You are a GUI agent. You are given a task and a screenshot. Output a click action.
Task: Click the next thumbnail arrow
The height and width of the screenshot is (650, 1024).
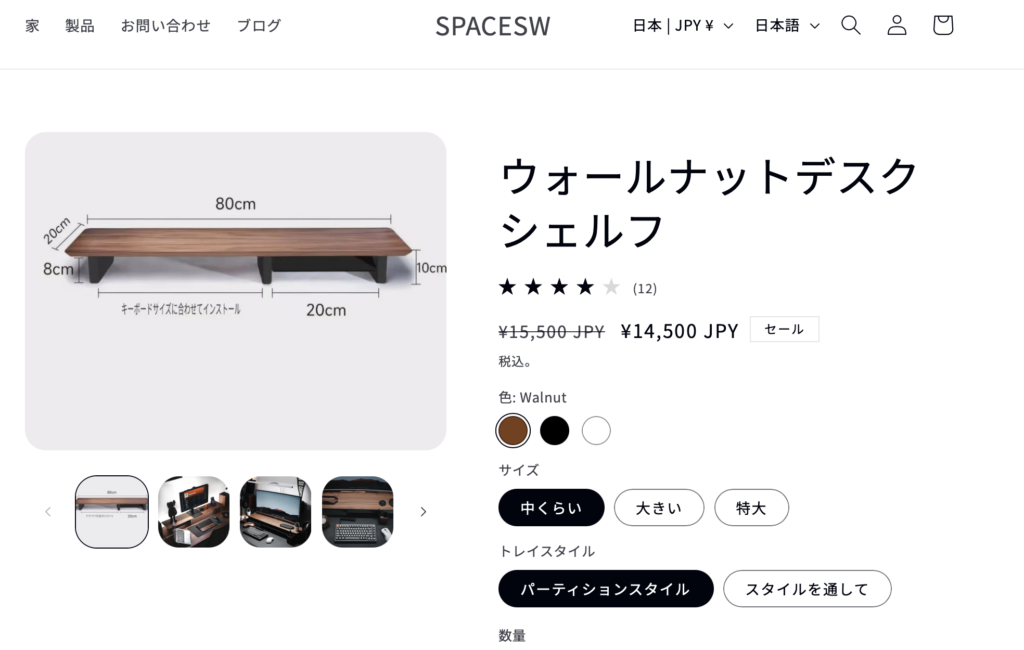tap(423, 512)
